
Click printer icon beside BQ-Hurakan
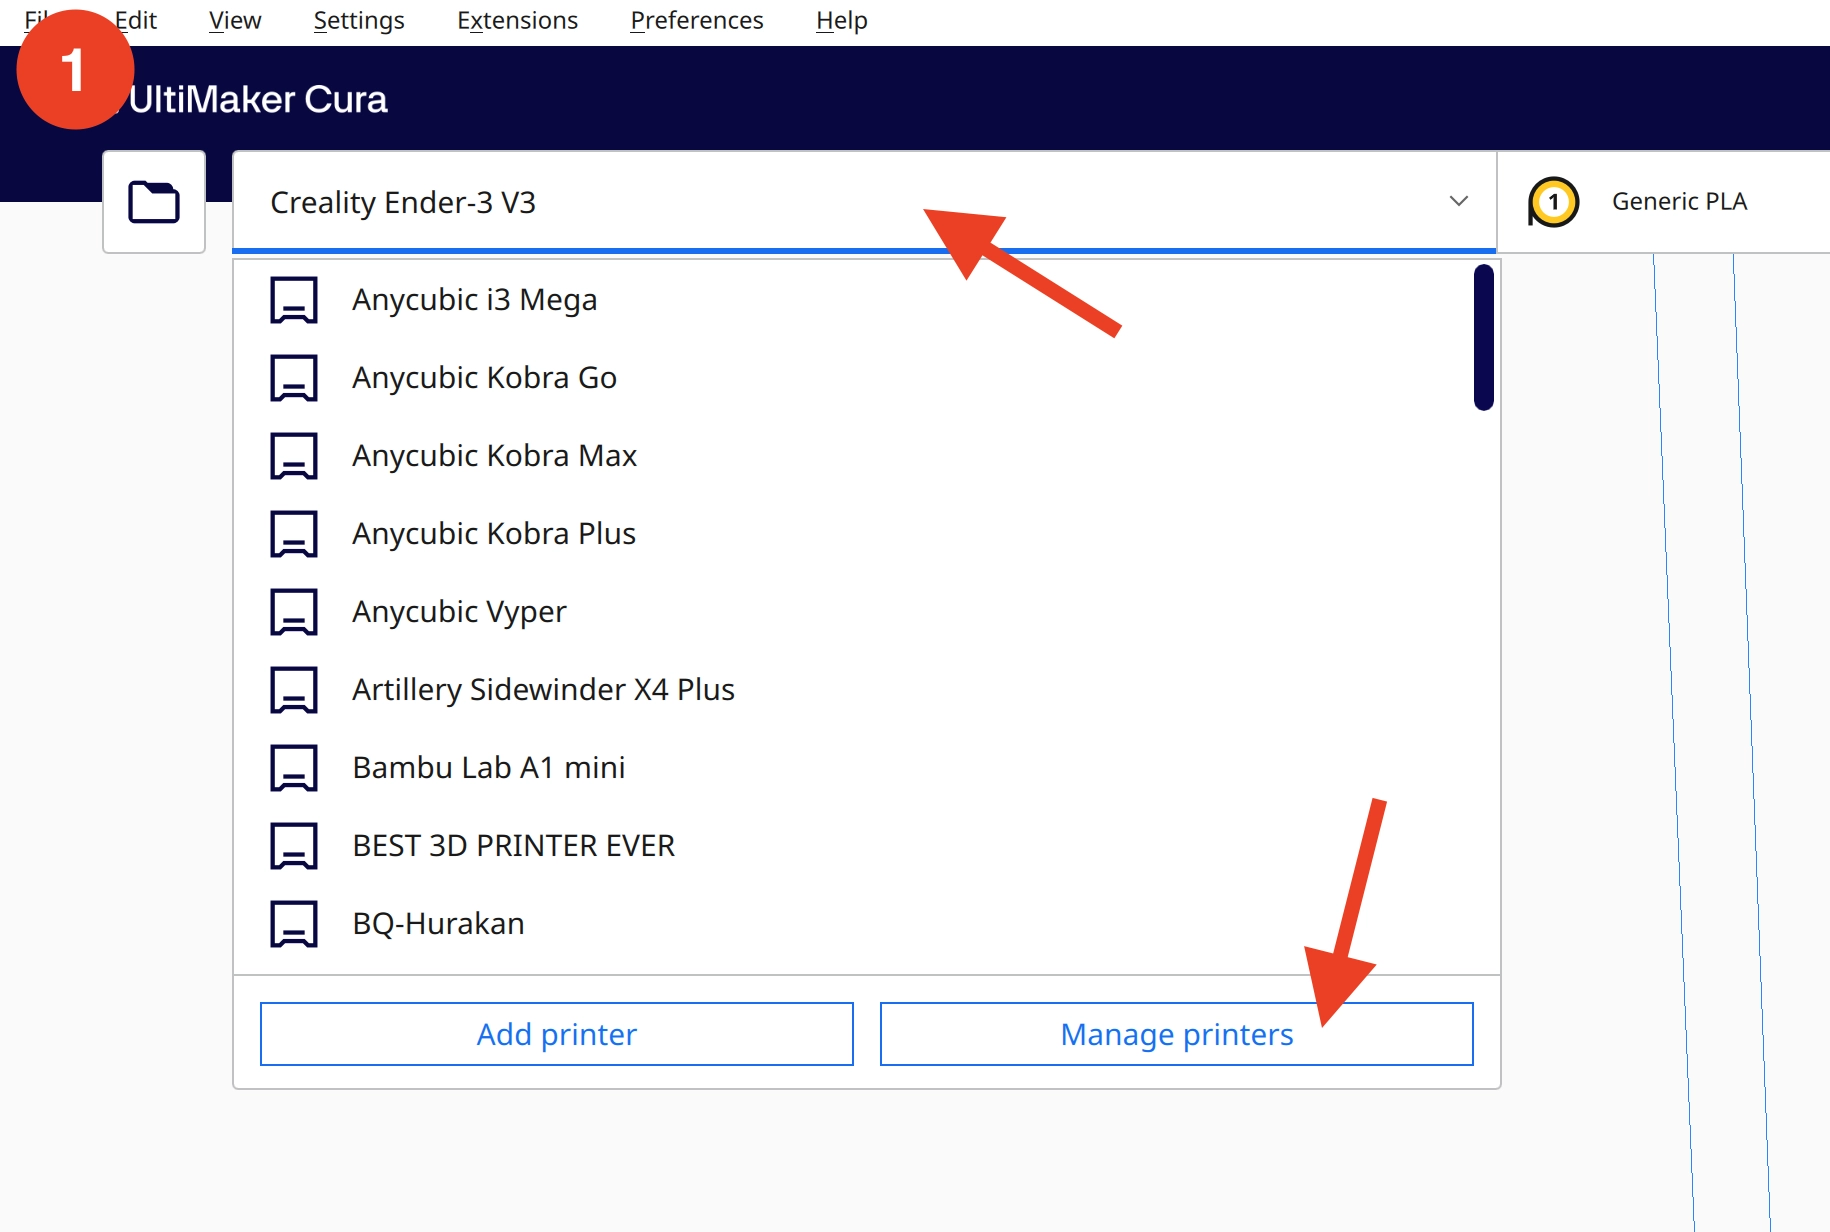point(294,924)
